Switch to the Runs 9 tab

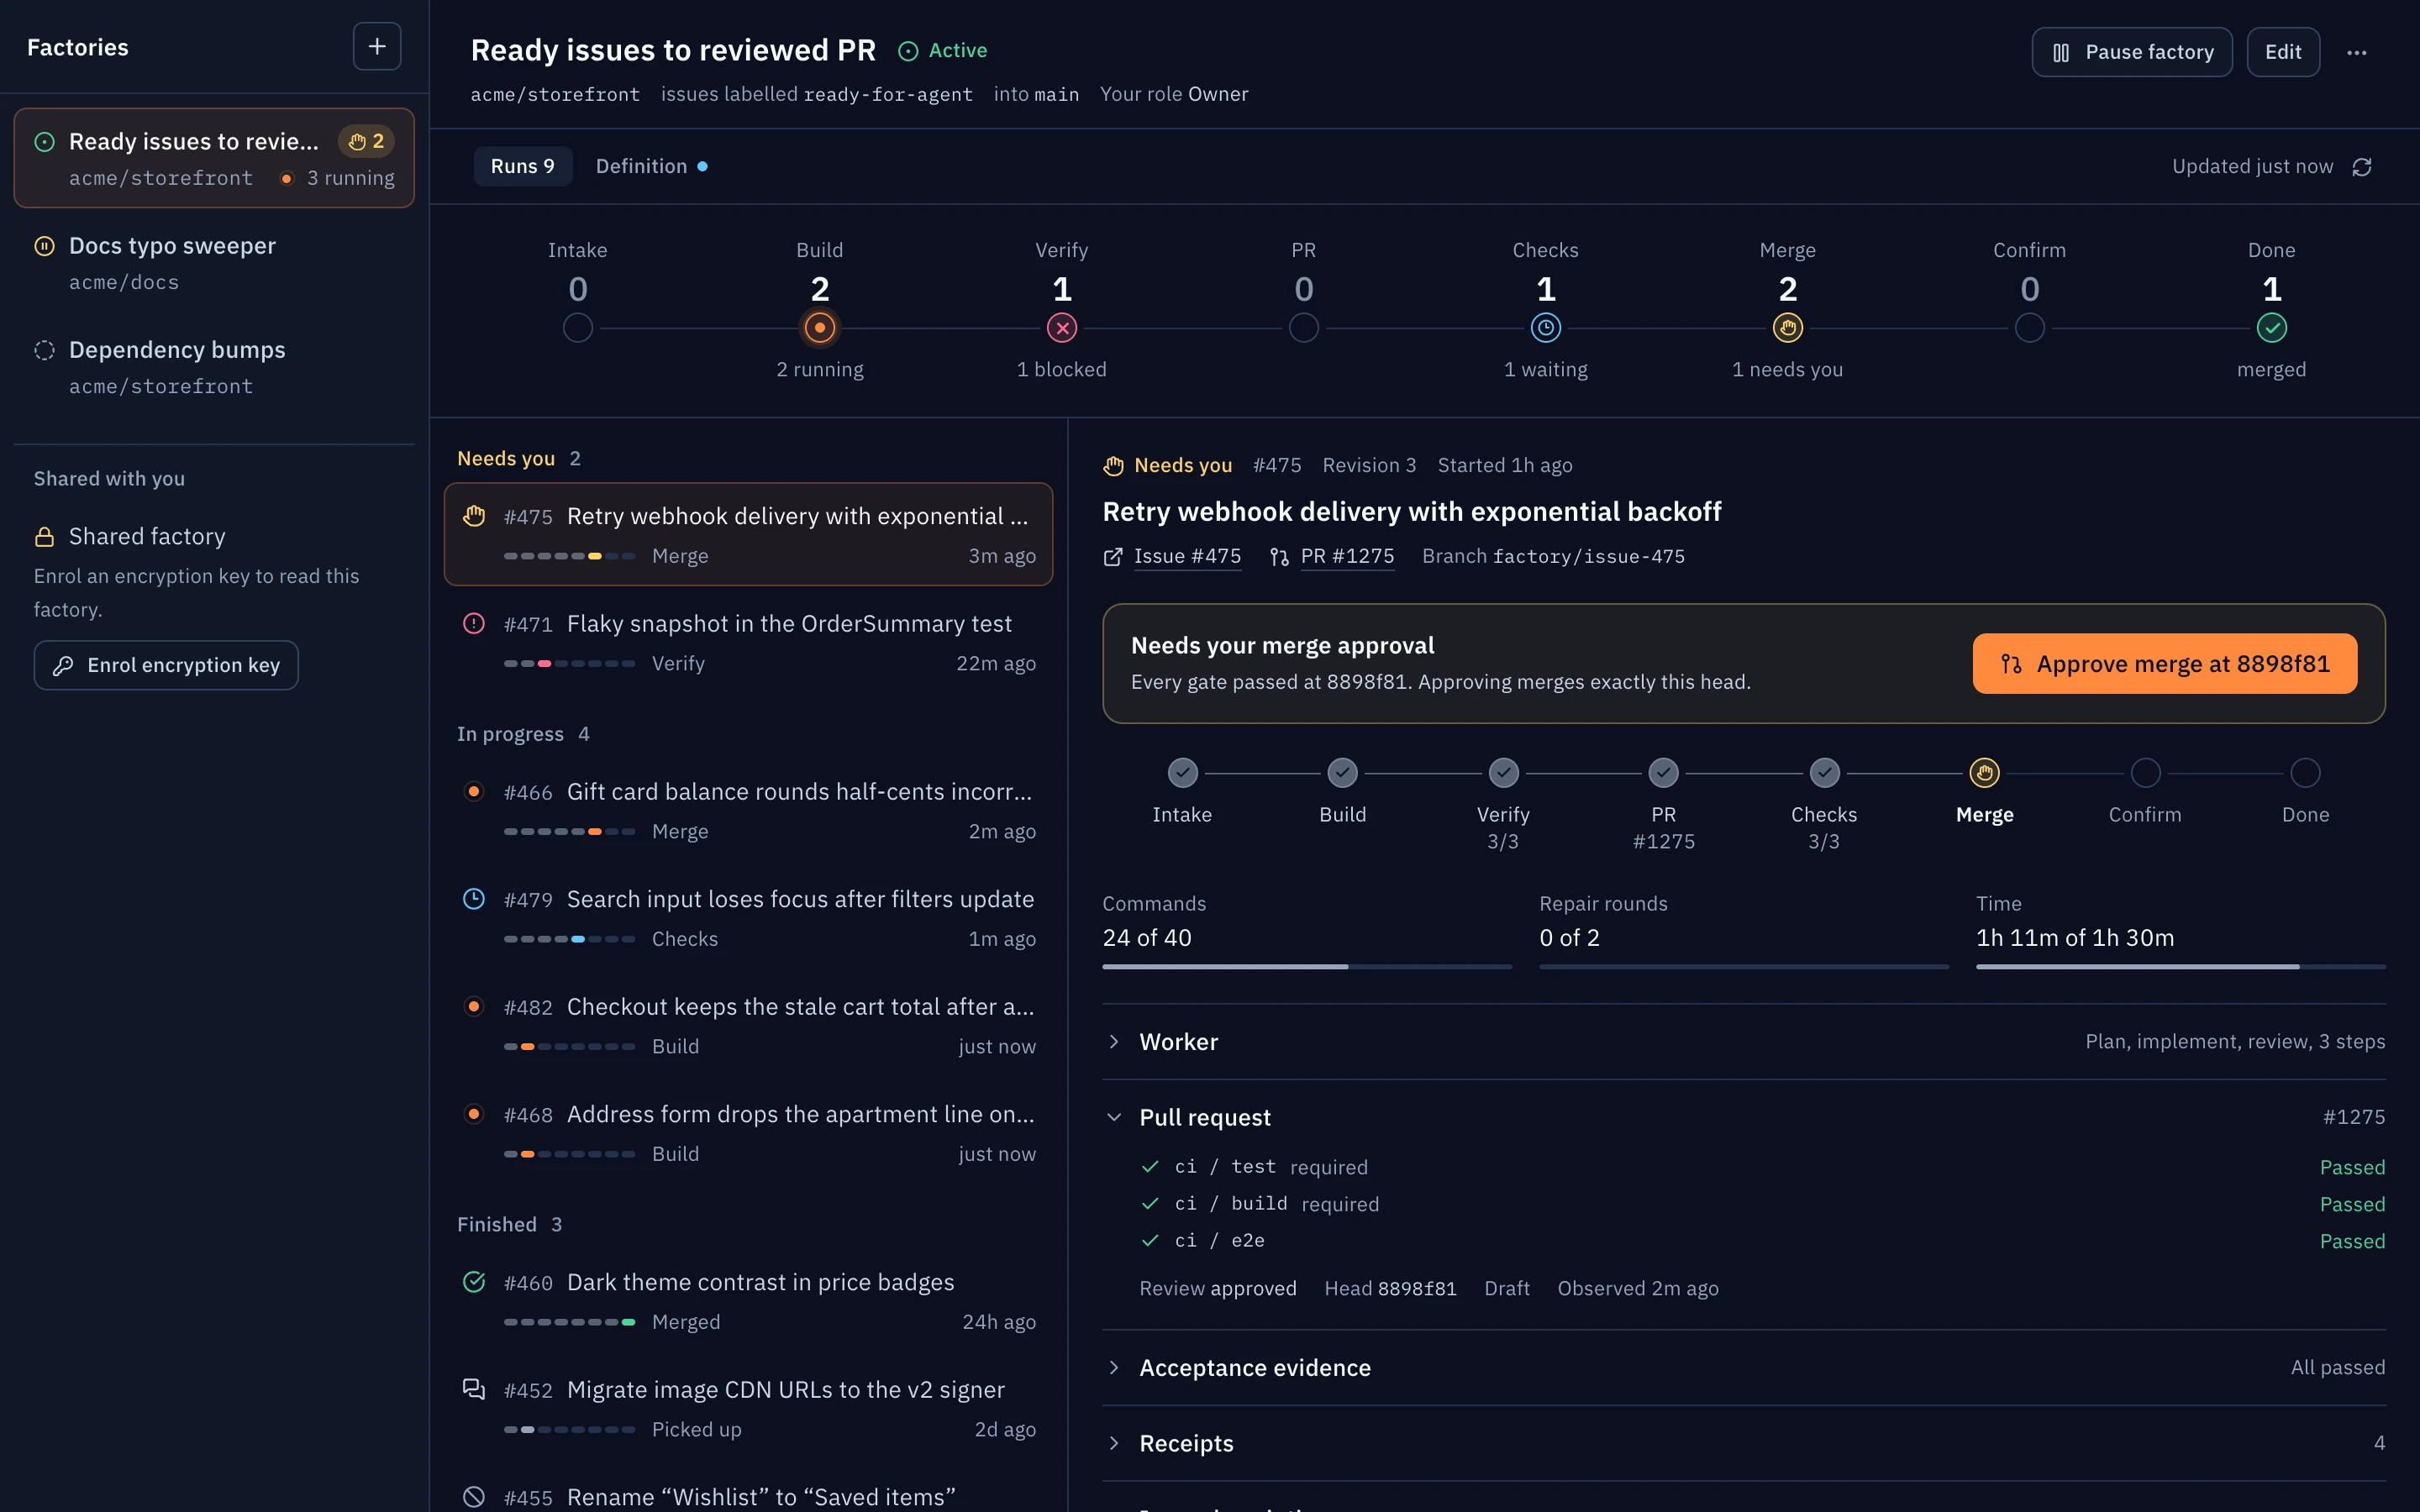click(x=522, y=166)
